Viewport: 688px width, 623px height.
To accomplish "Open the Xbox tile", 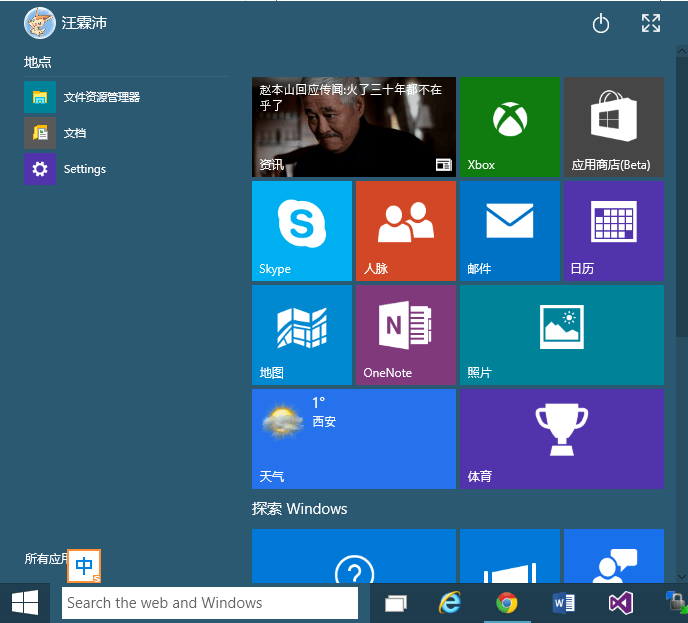I will pos(509,127).
